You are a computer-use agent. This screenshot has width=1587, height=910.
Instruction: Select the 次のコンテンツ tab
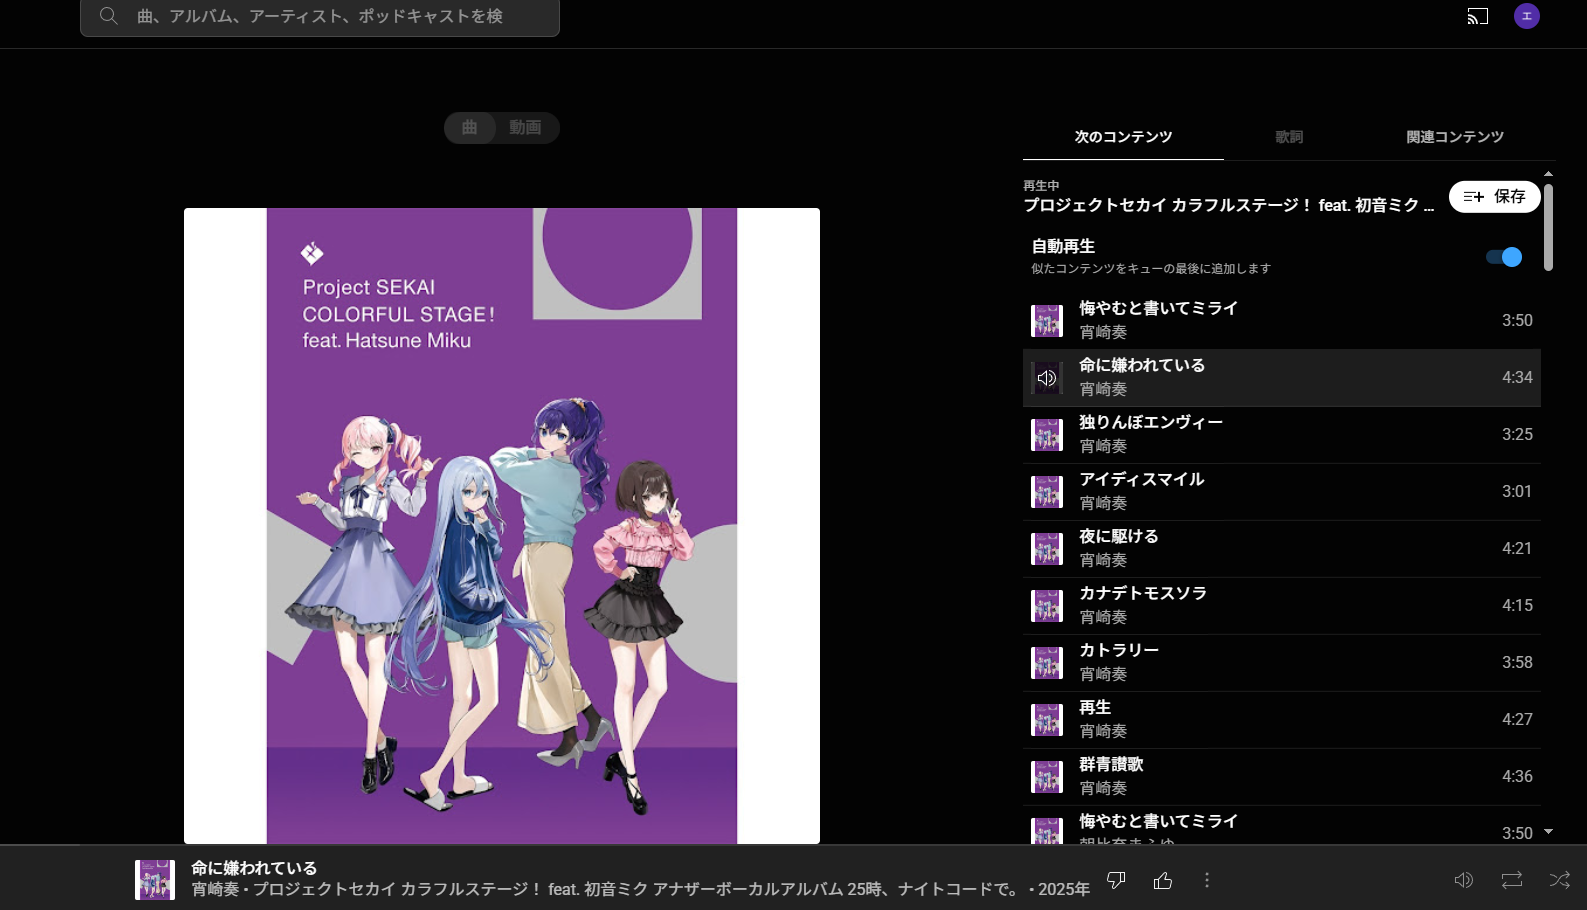click(x=1123, y=137)
